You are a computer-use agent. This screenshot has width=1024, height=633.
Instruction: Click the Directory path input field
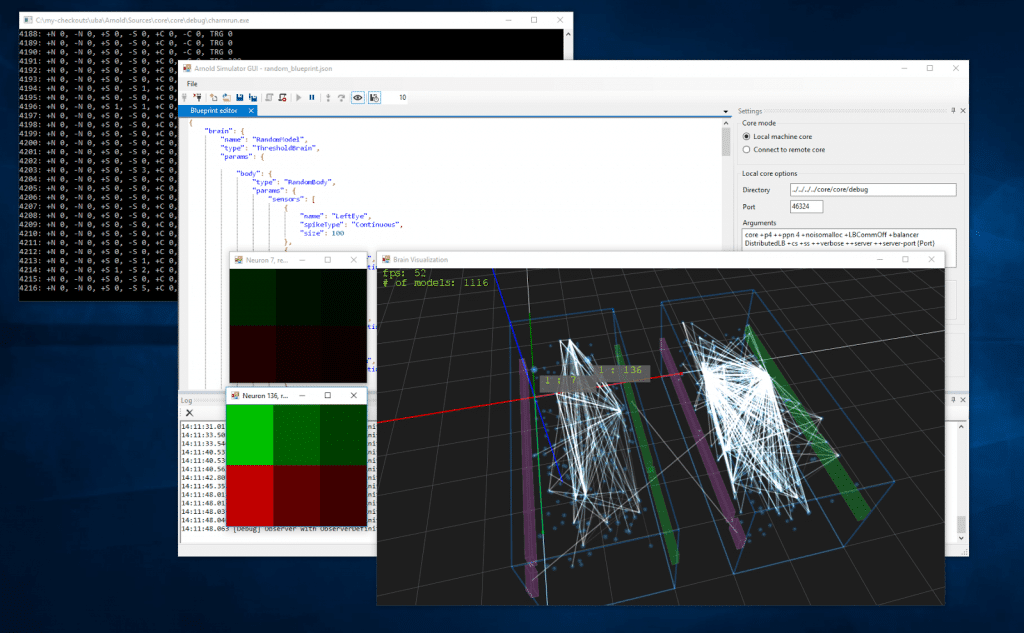pos(873,189)
